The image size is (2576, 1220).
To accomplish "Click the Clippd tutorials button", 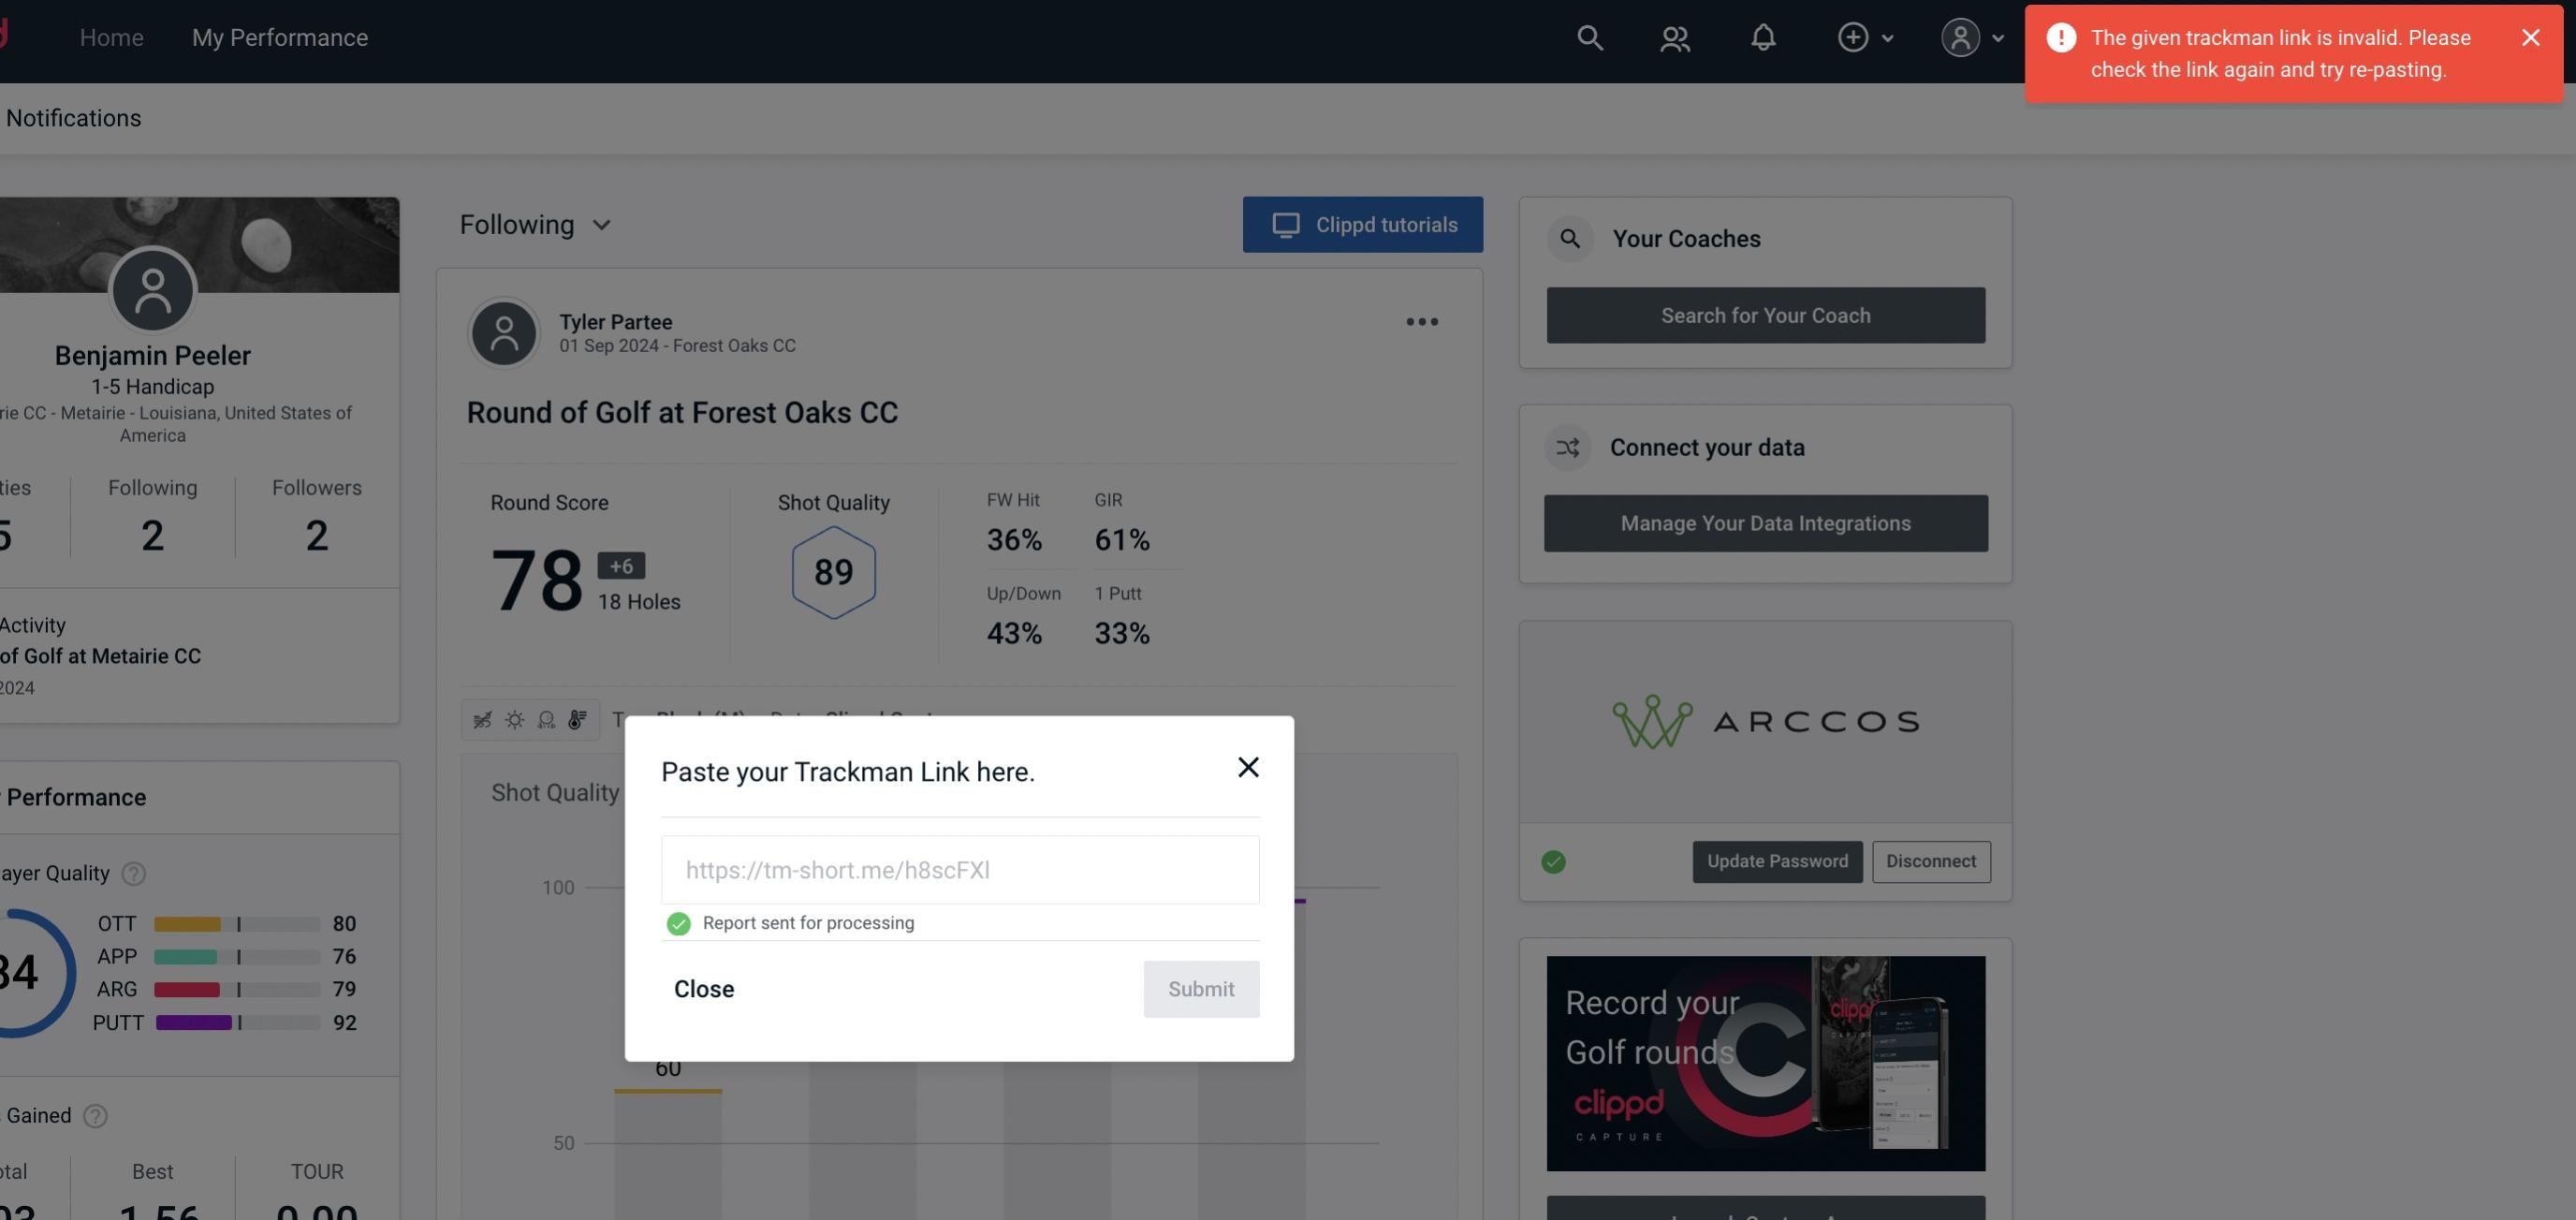I will tap(1364, 224).
